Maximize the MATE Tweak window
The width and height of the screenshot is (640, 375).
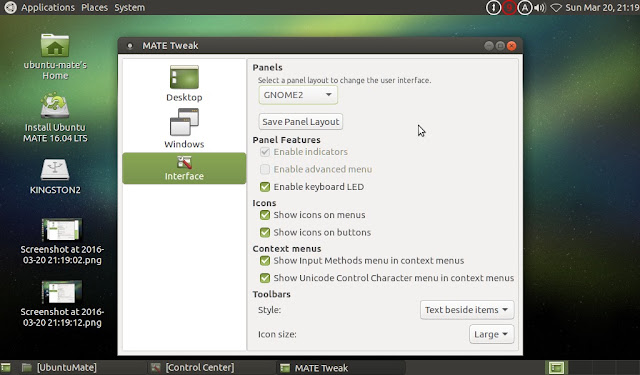(x=500, y=46)
